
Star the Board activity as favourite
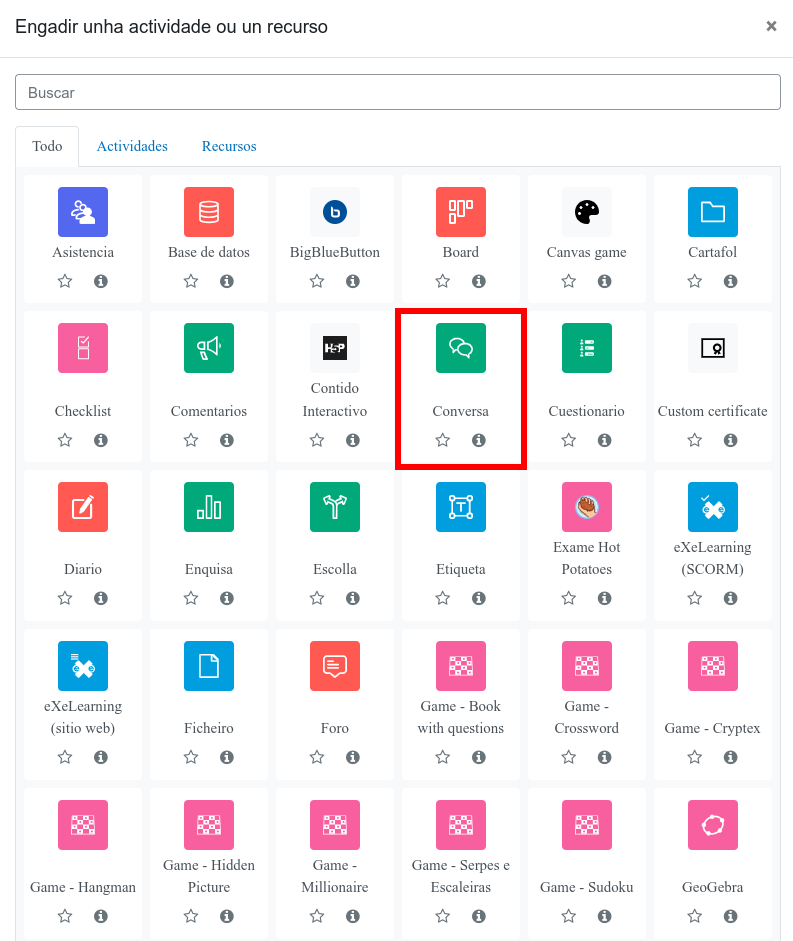click(x=443, y=282)
